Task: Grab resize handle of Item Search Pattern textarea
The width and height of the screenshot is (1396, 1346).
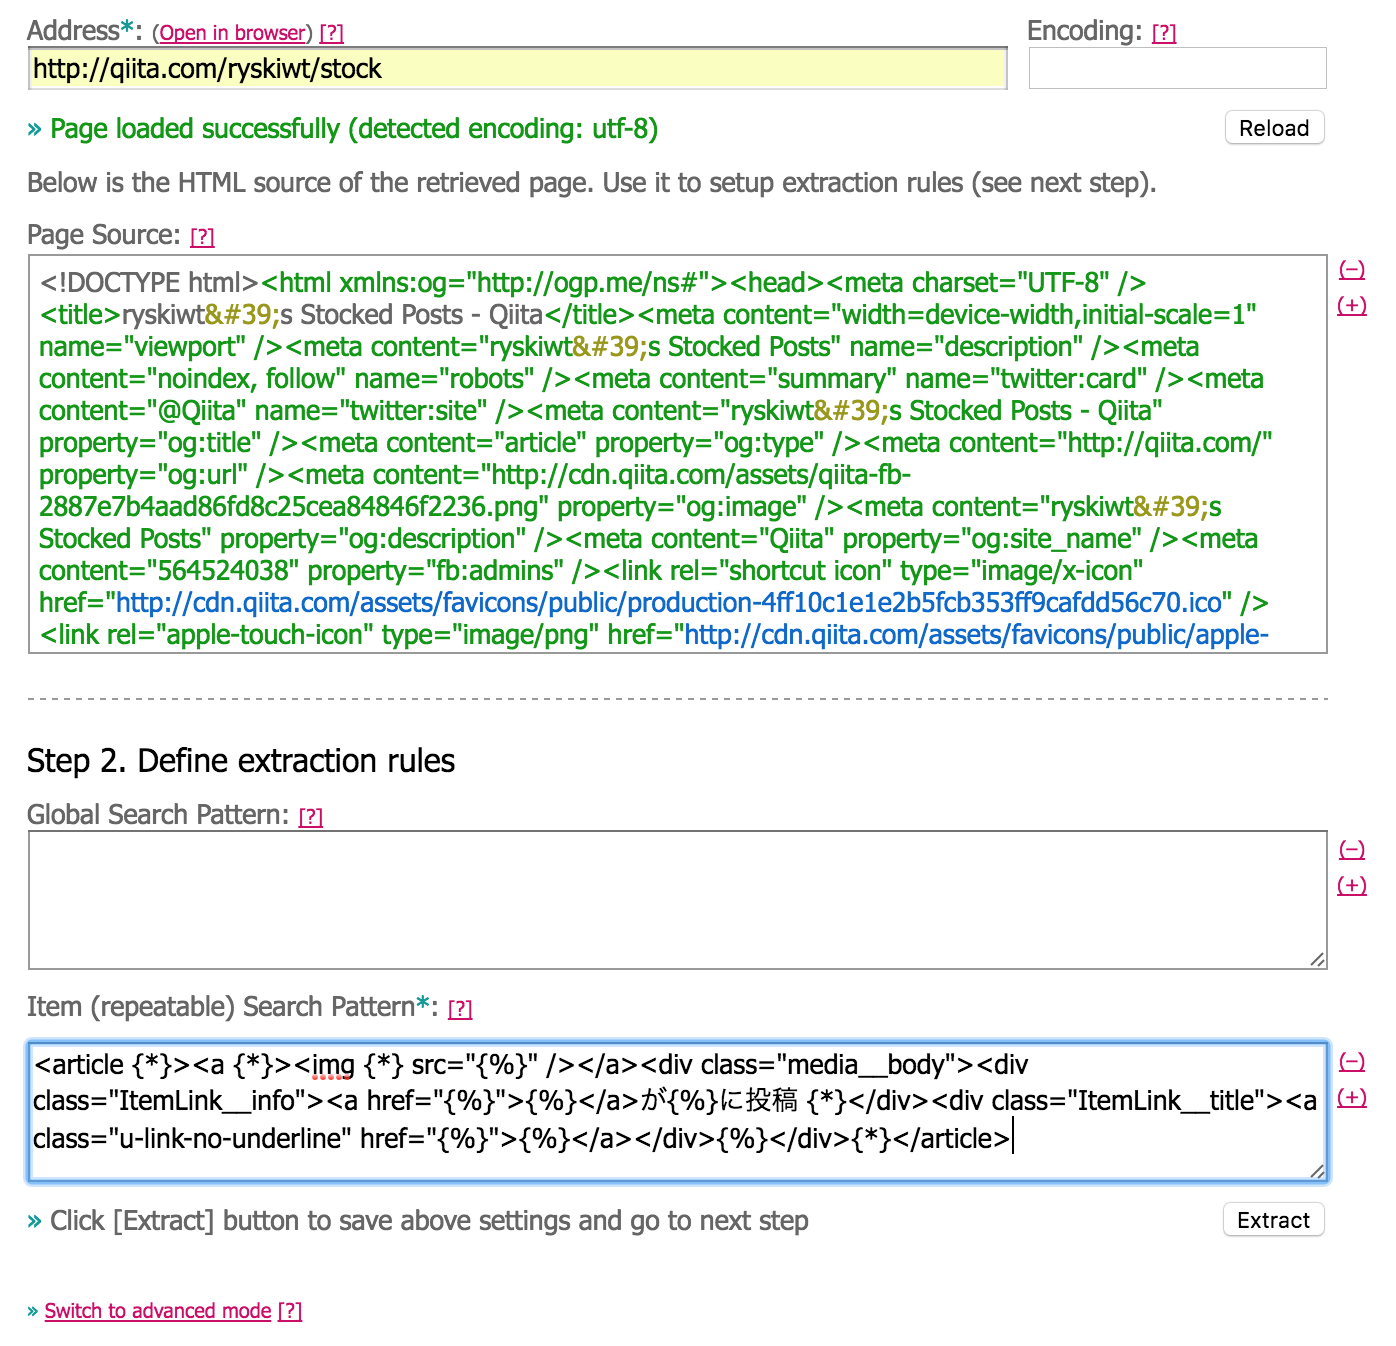Action: click(x=1317, y=1171)
